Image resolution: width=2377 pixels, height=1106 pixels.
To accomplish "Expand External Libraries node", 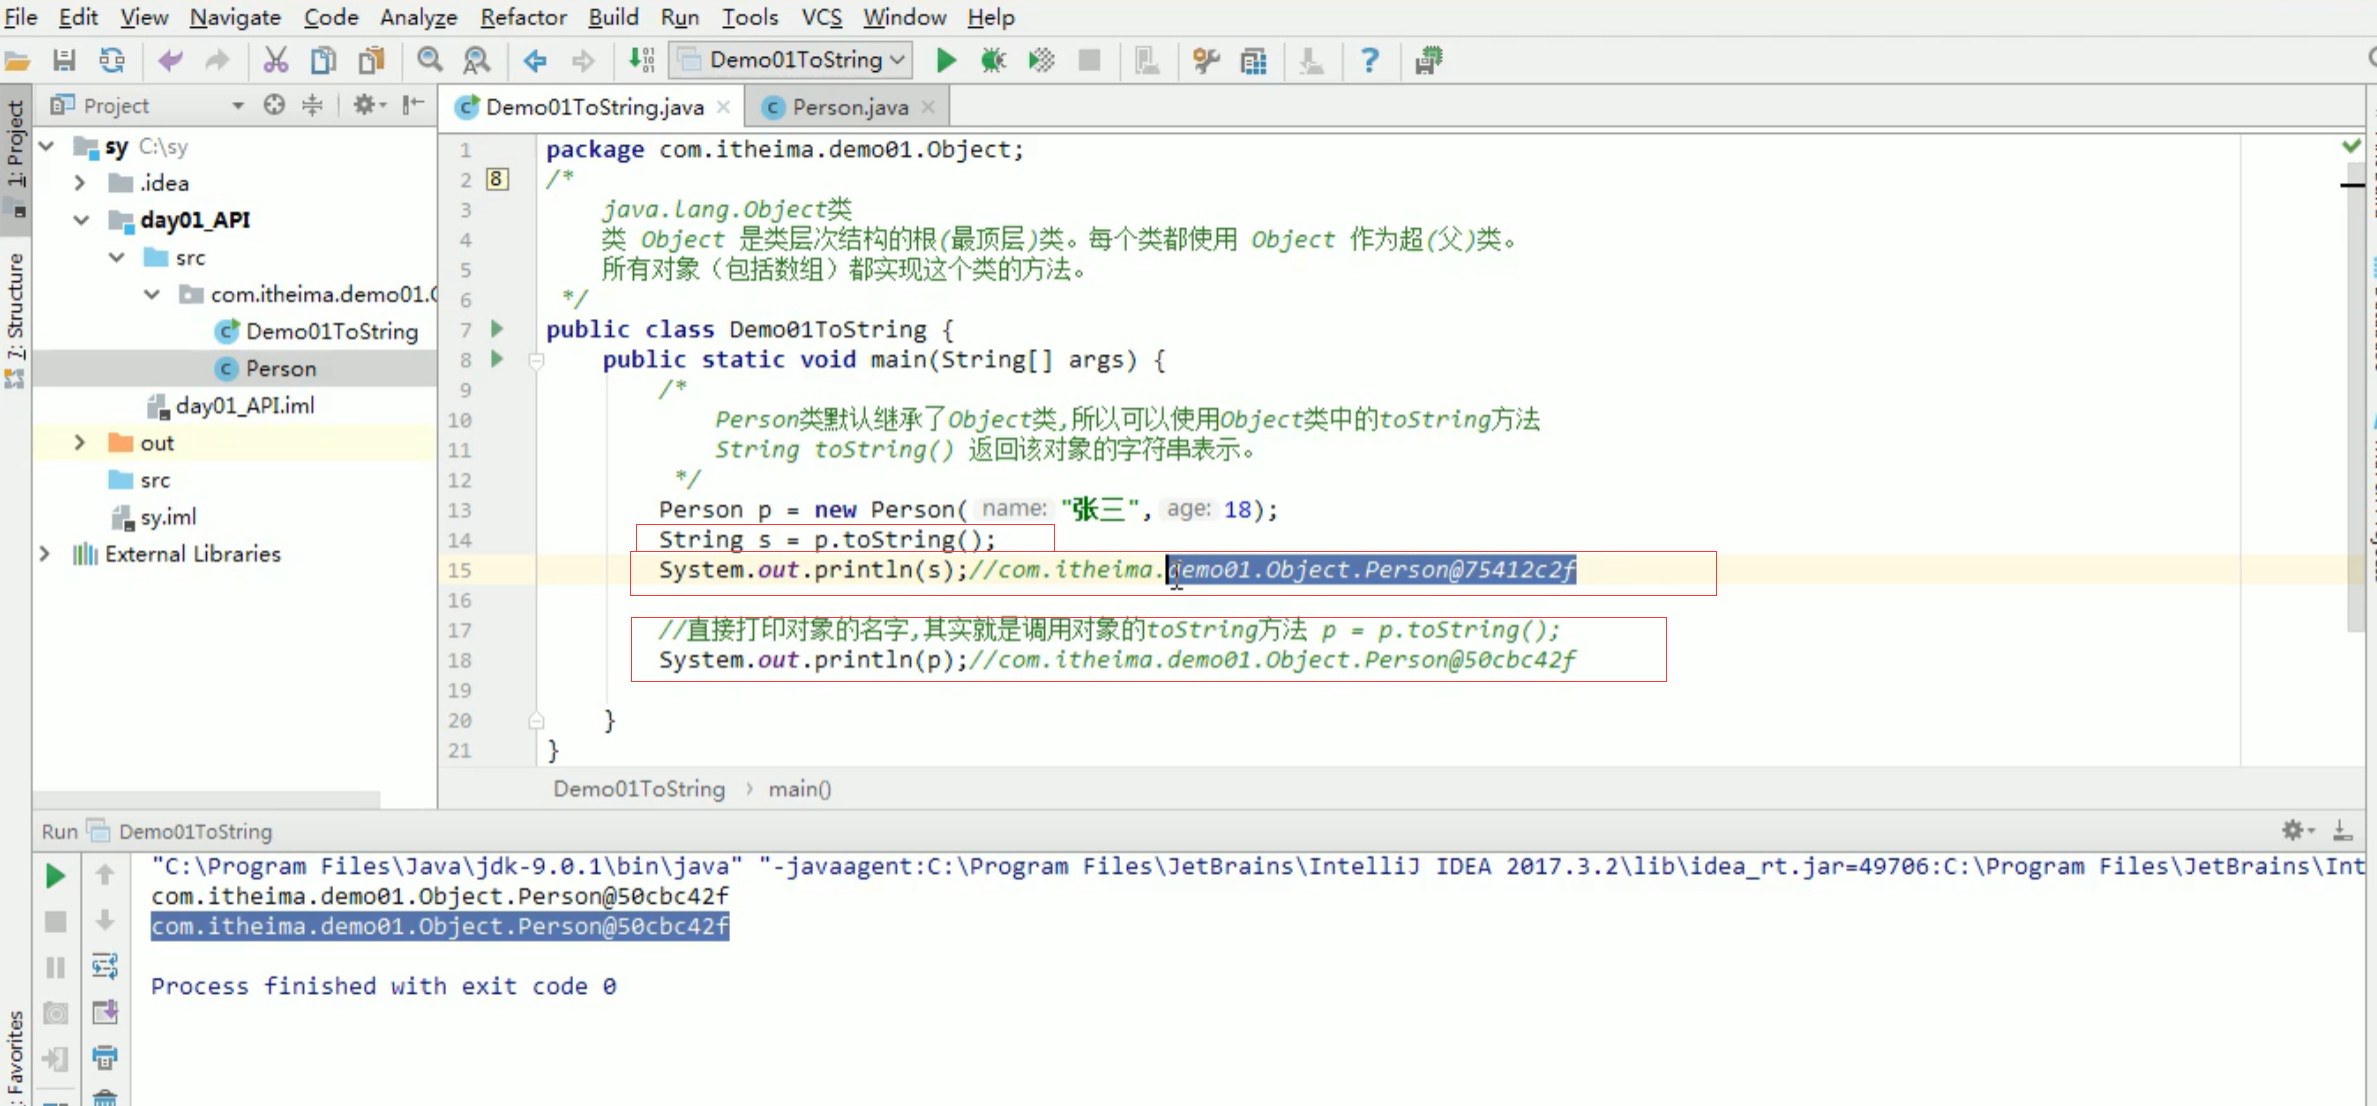I will pyautogui.click(x=44, y=554).
